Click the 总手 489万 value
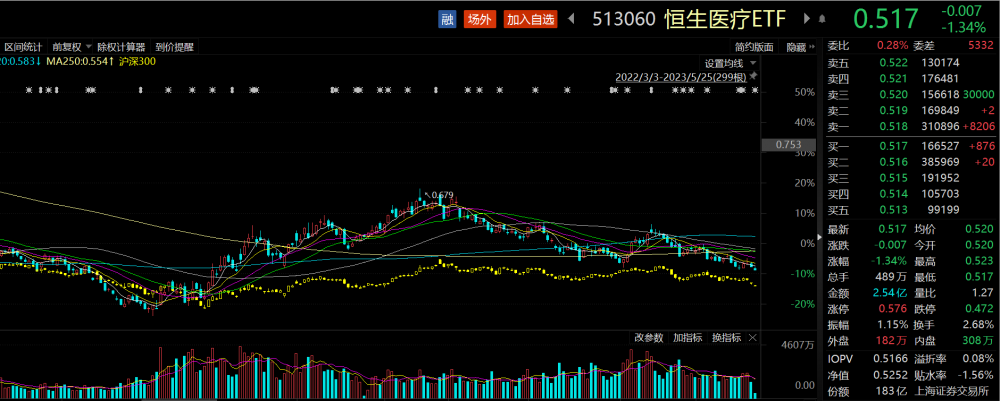 point(891,277)
